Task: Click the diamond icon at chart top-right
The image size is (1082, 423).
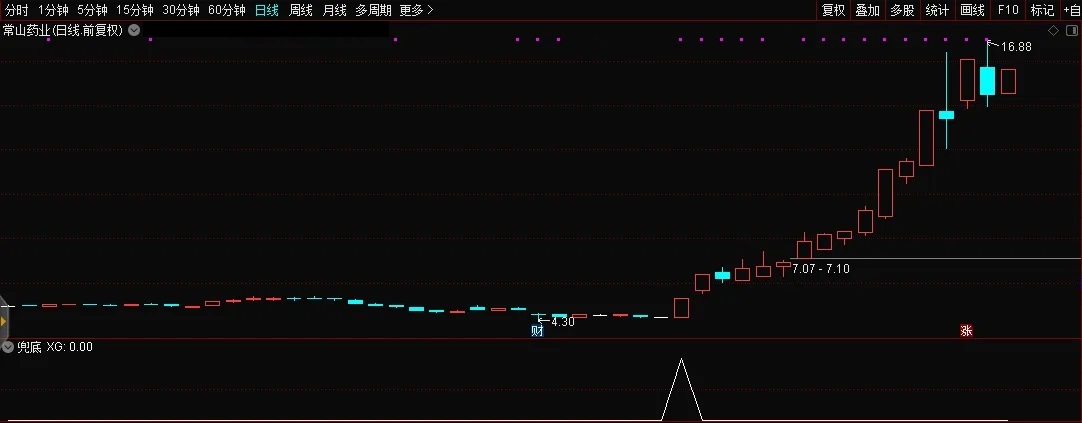Action: pos(1053,30)
